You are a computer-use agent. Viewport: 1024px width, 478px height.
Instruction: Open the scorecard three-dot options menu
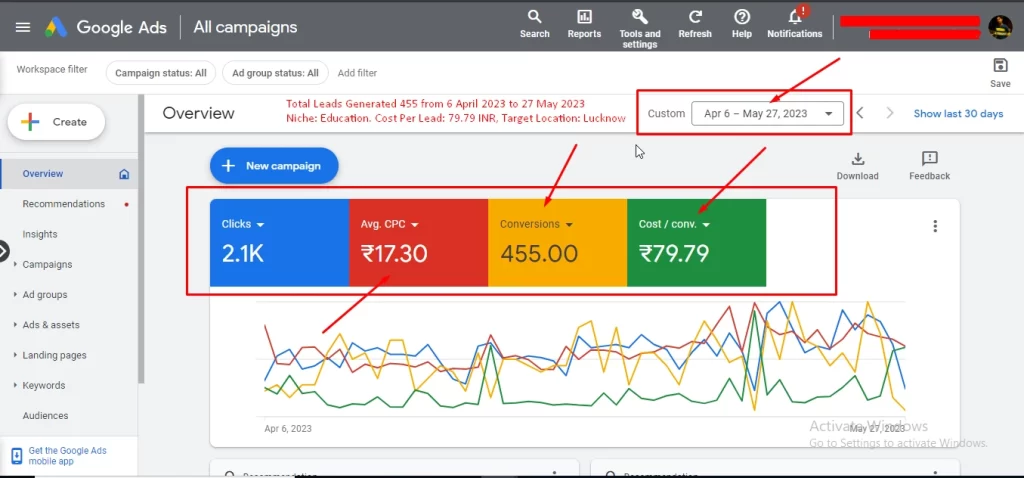pyautogui.click(x=935, y=226)
